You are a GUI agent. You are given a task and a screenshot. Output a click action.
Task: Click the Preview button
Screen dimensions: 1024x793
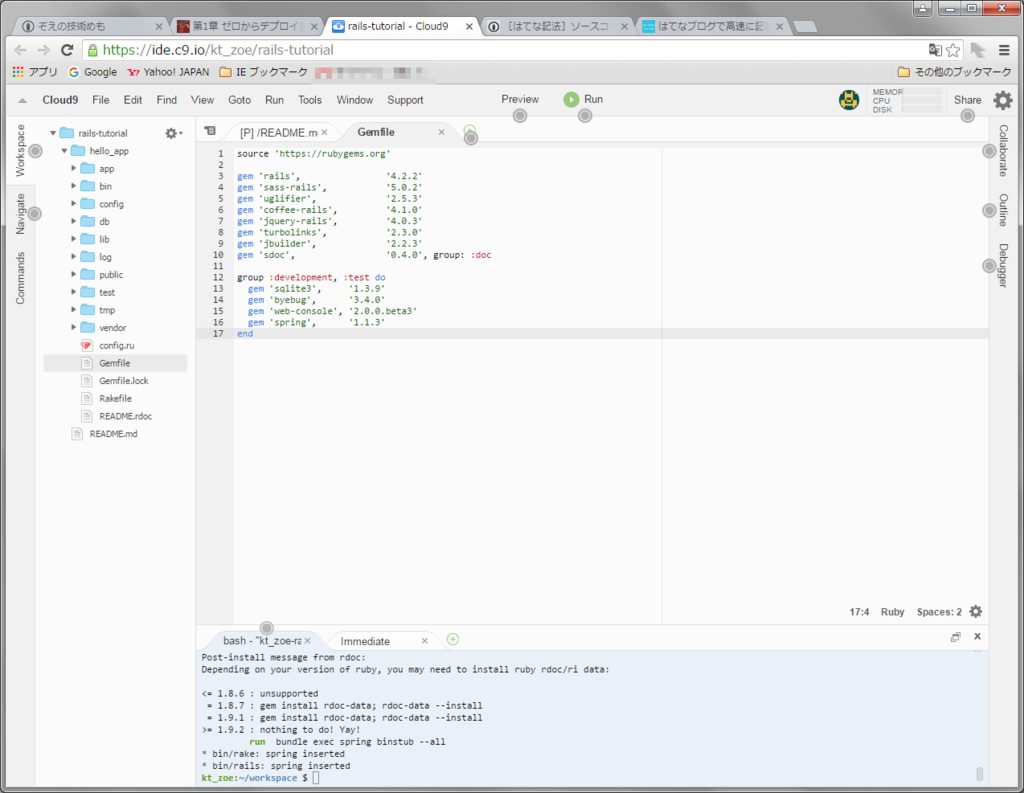tap(520, 99)
